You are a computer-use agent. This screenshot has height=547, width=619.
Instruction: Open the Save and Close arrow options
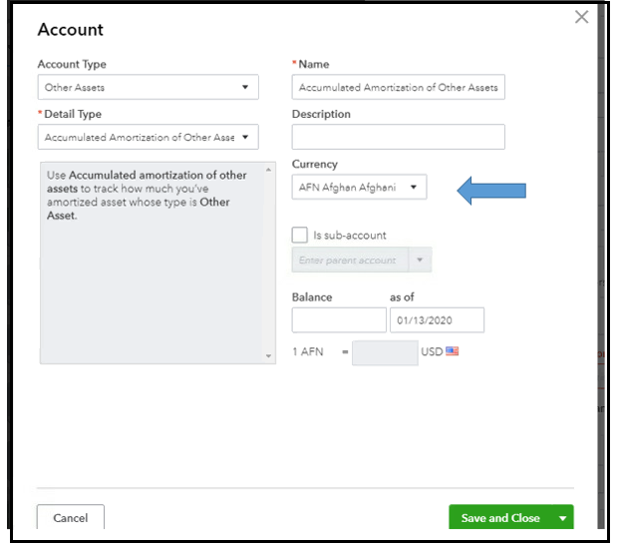(x=563, y=518)
